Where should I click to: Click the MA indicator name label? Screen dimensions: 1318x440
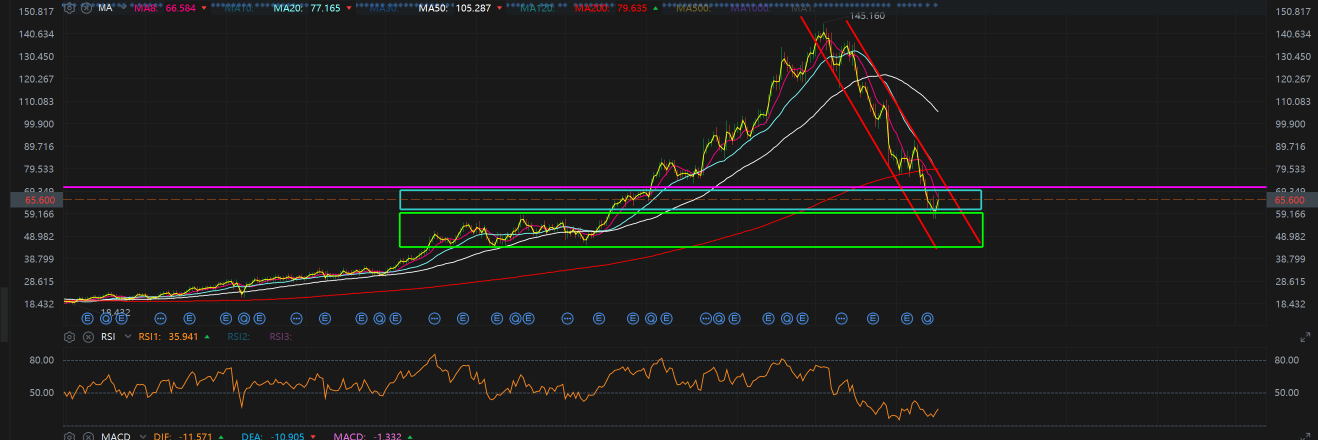(105, 7)
